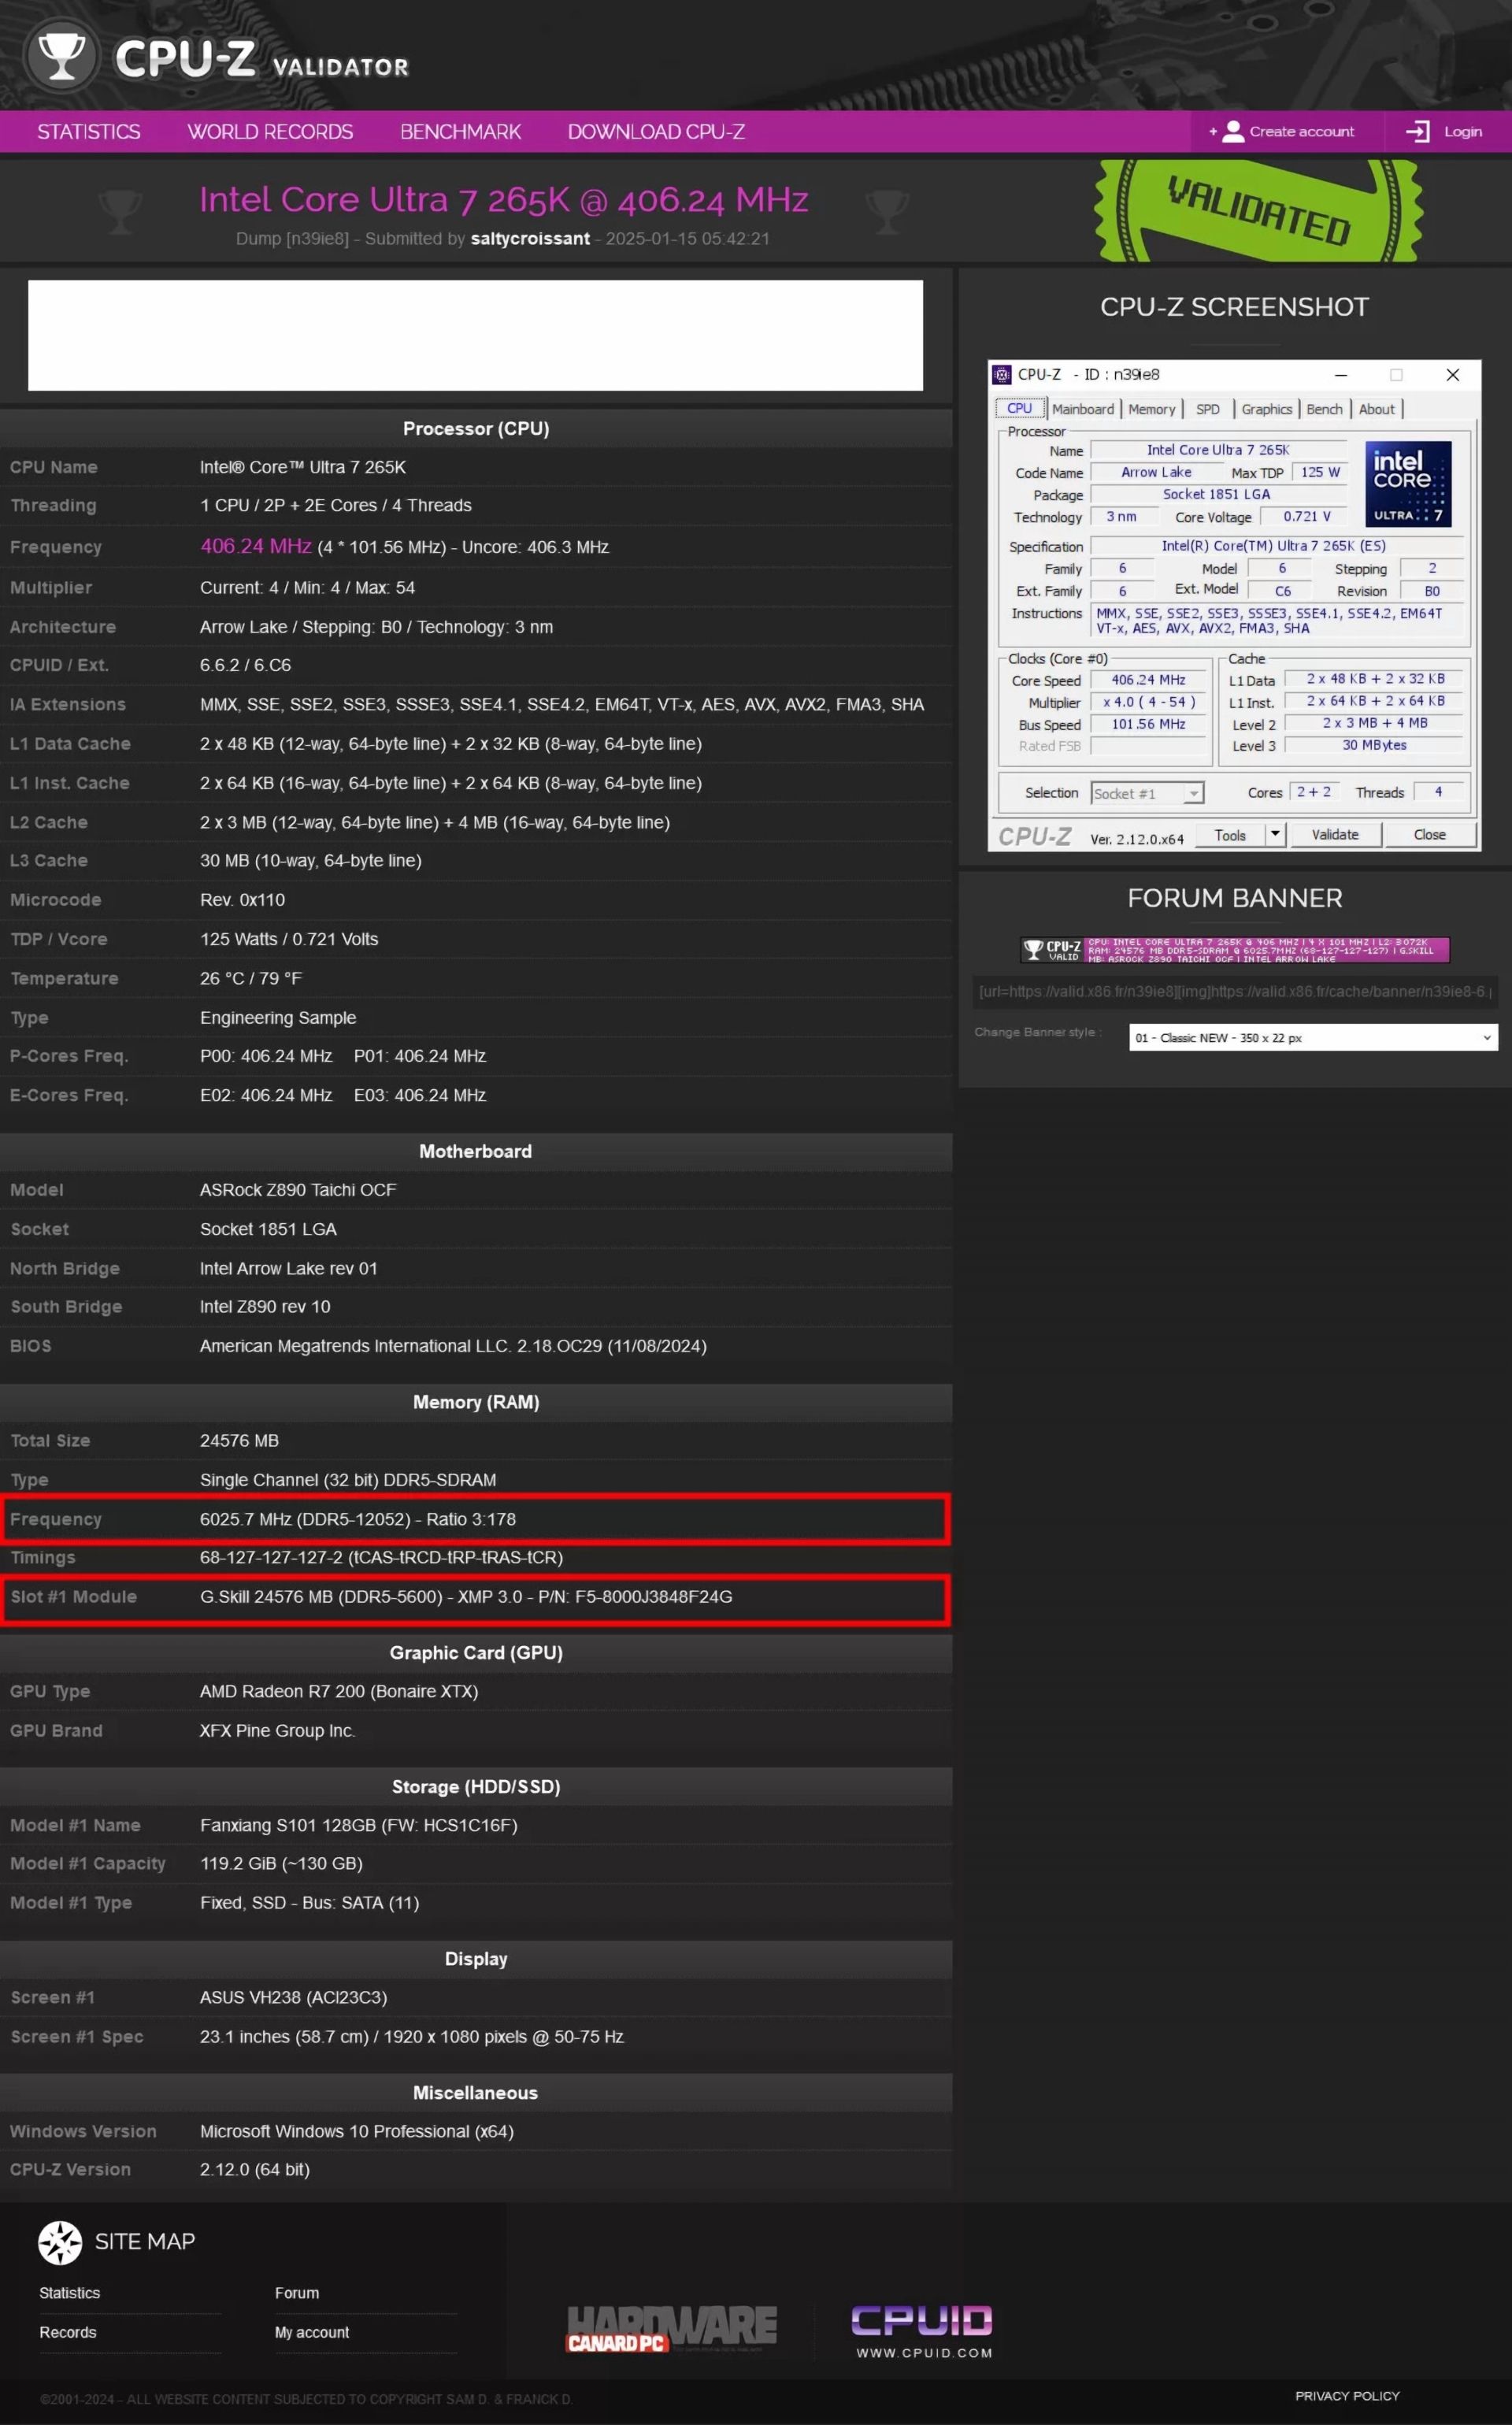Expand the Tools dropdown arrow
This screenshot has width=1512, height=2425.
[1275, 834]
